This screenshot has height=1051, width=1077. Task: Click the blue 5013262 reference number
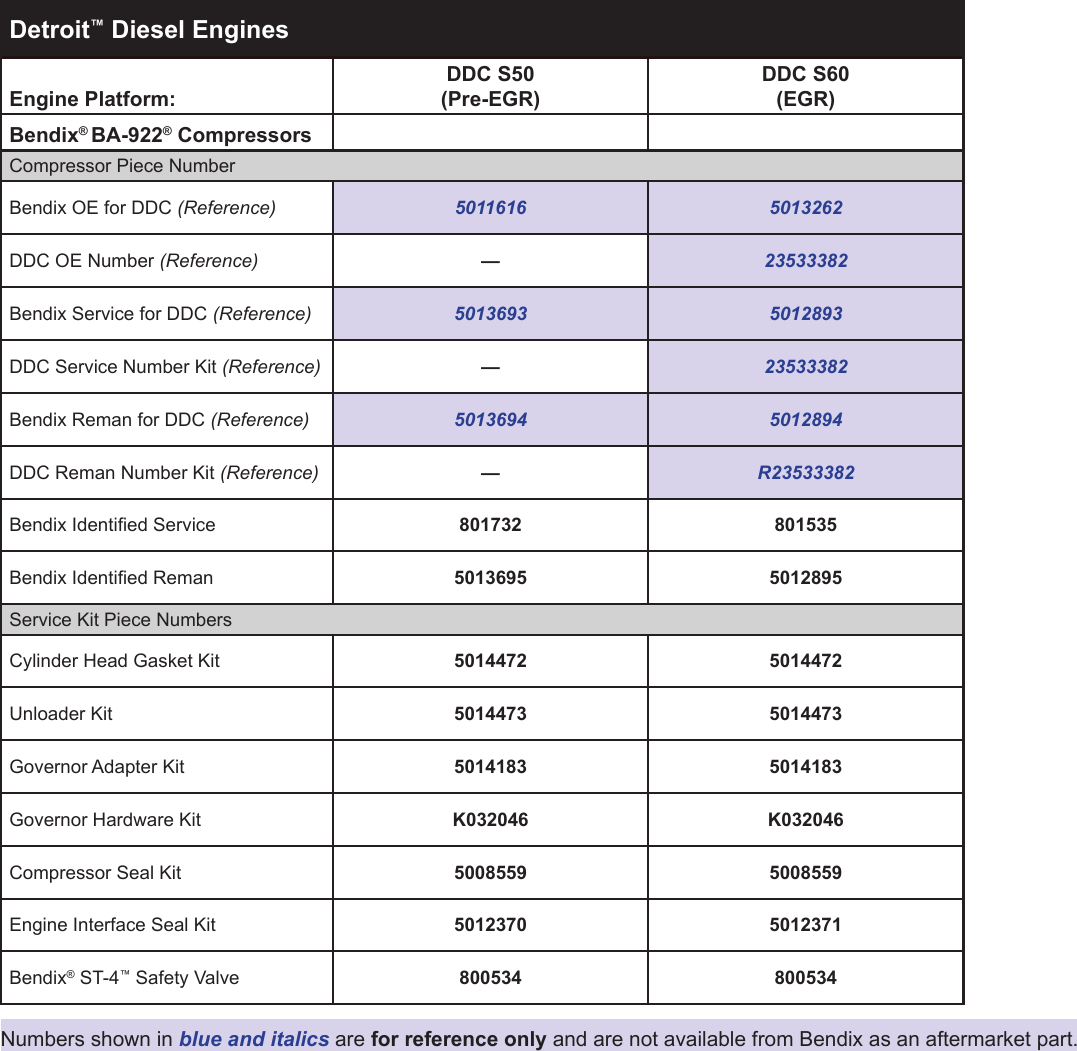coord(805,207)
